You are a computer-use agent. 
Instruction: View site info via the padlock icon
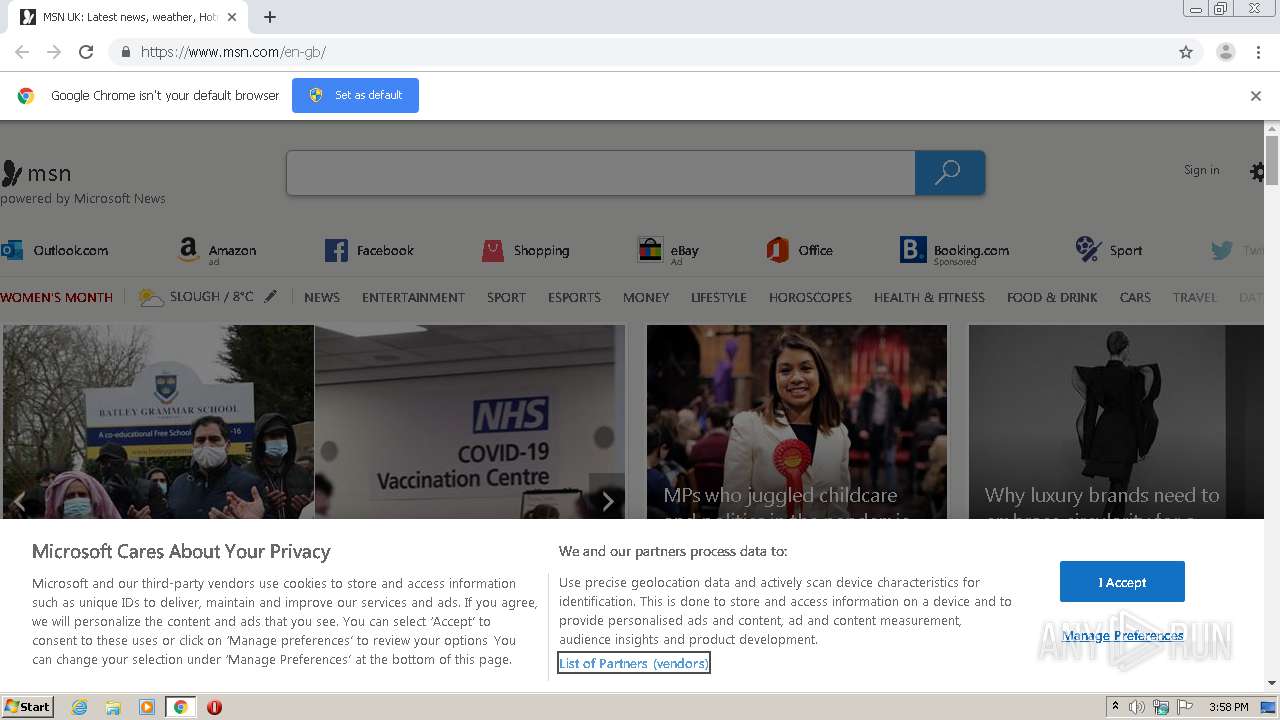click(125, 52)
